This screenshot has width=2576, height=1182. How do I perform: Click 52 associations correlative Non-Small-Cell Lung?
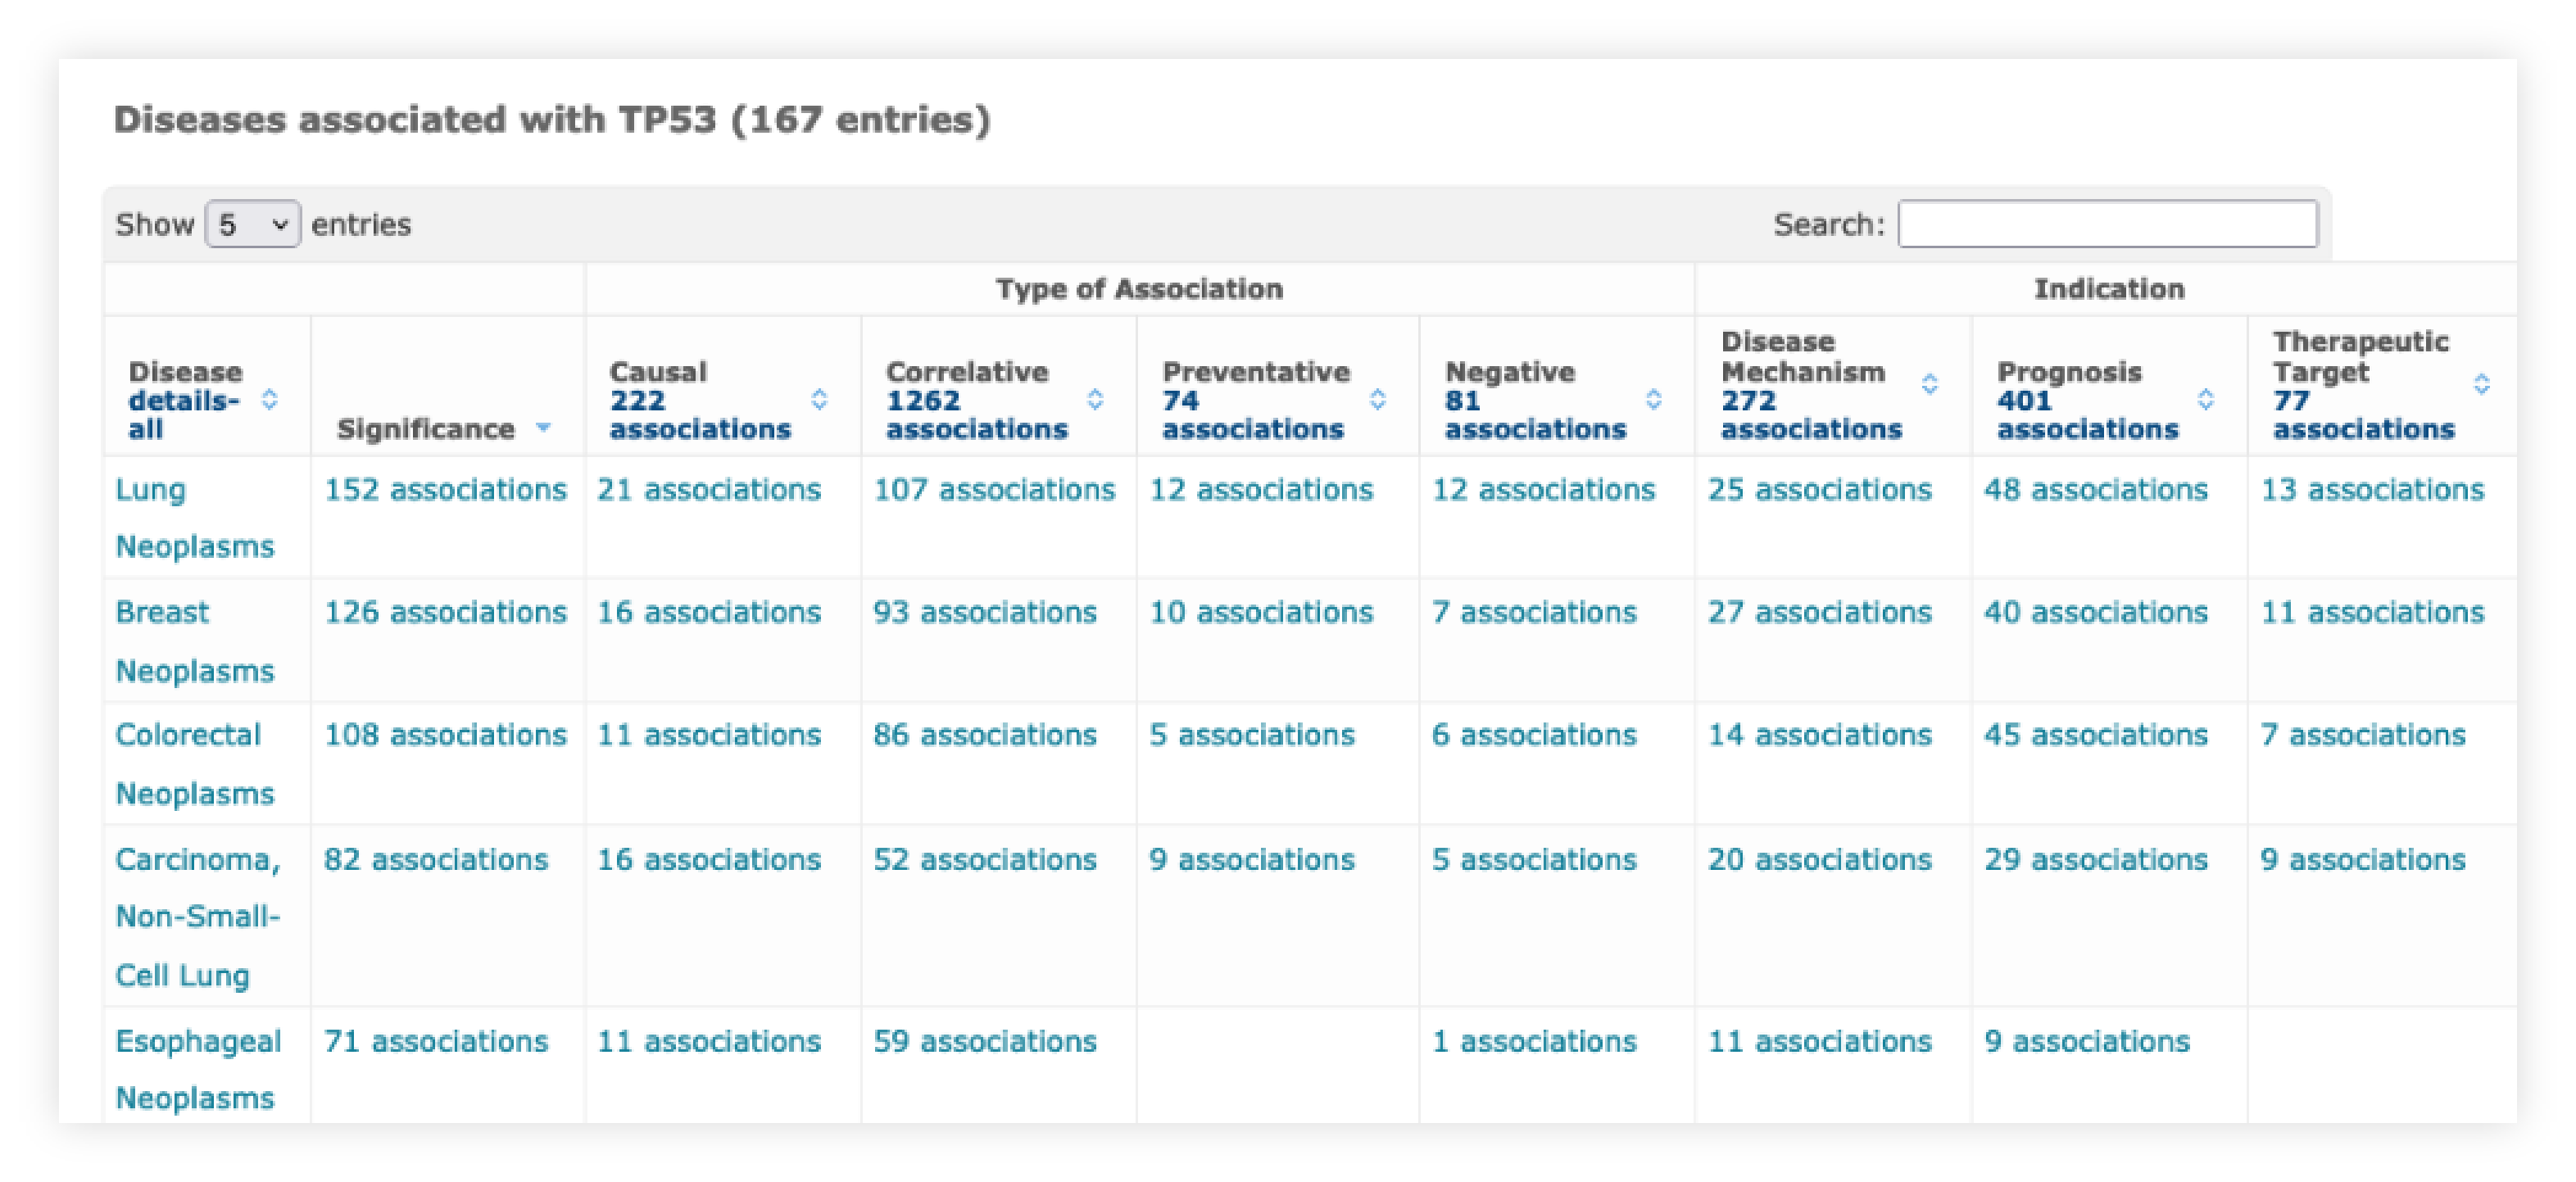coord(985,860)
